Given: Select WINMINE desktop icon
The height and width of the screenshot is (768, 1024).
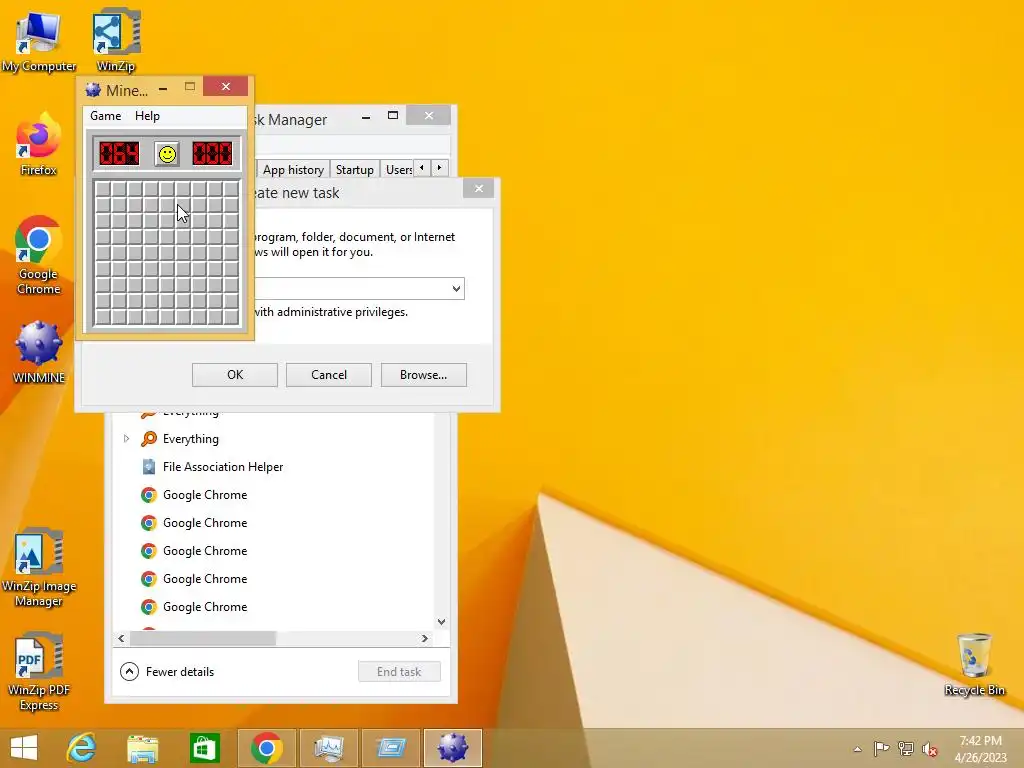Looking at the screenshot, I should pos(39,353).
